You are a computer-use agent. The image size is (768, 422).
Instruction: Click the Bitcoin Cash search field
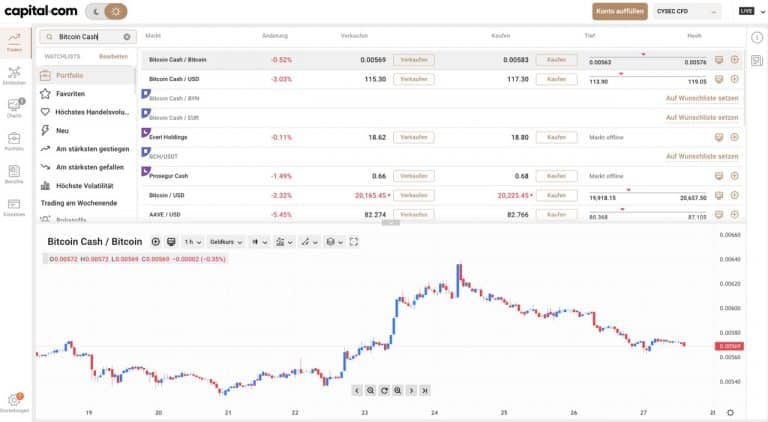click(82, 36)
